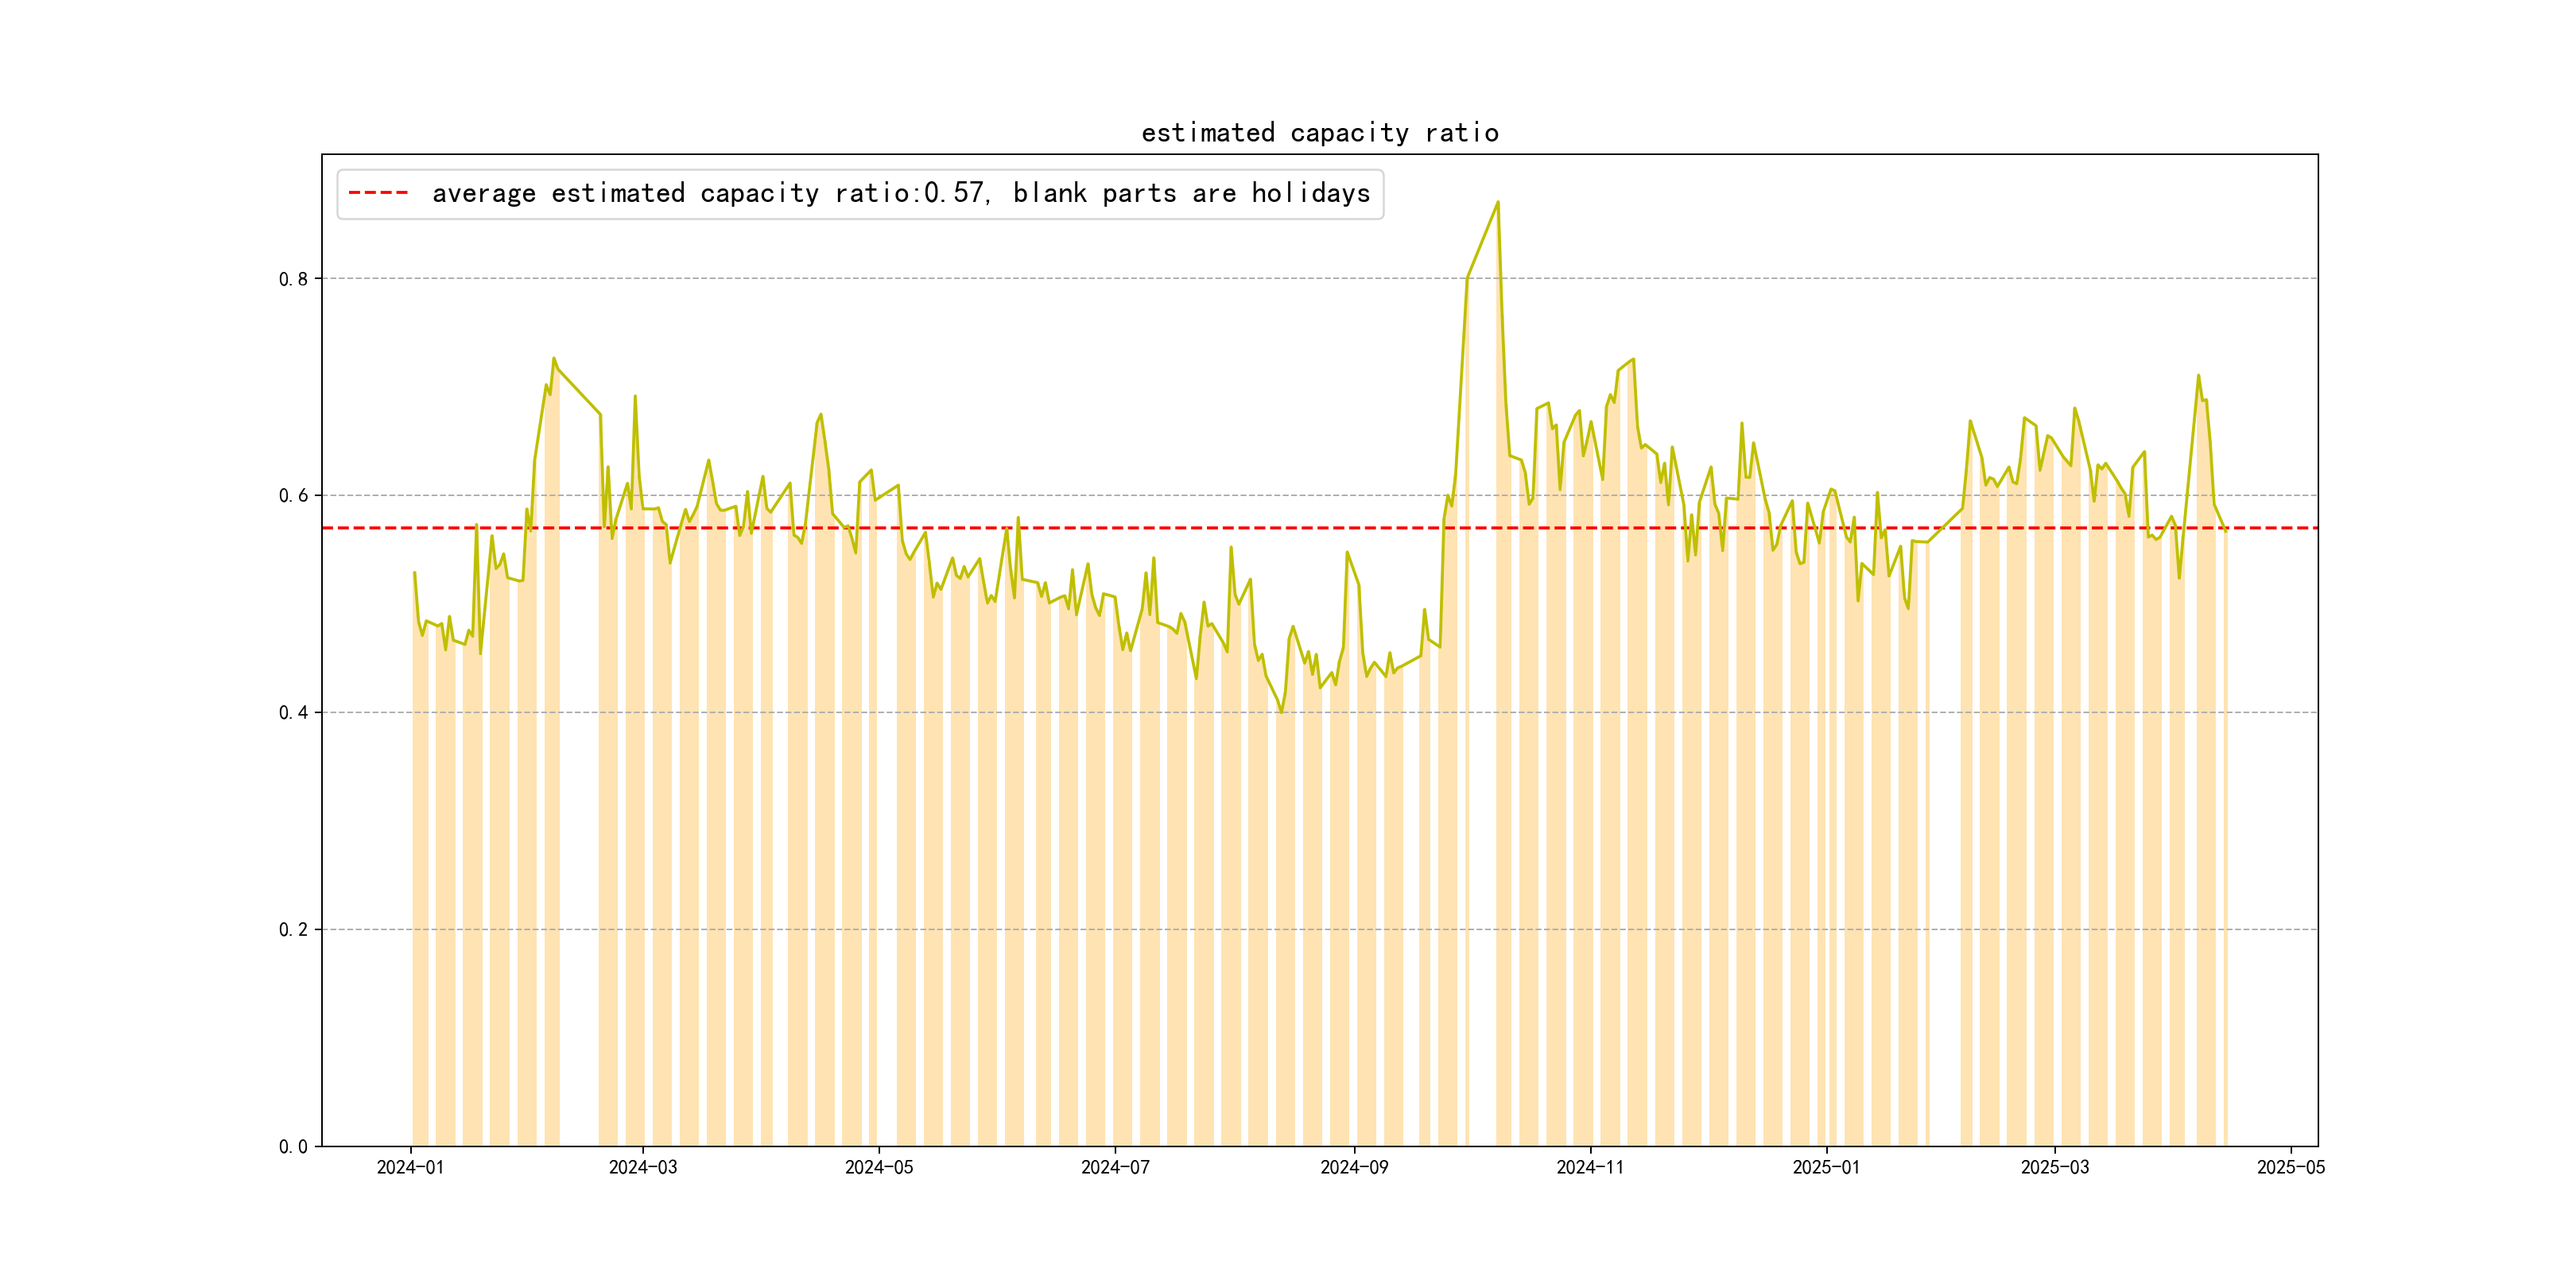The height and width of the screenshot is (1288, 2576).
Task: Click the 2025-03 x-axis label
Action: tap(2055, 1167)
